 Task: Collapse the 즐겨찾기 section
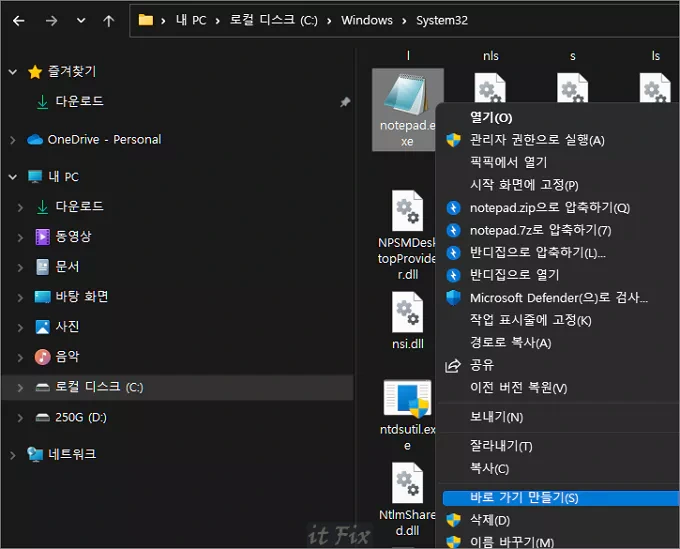13,72
